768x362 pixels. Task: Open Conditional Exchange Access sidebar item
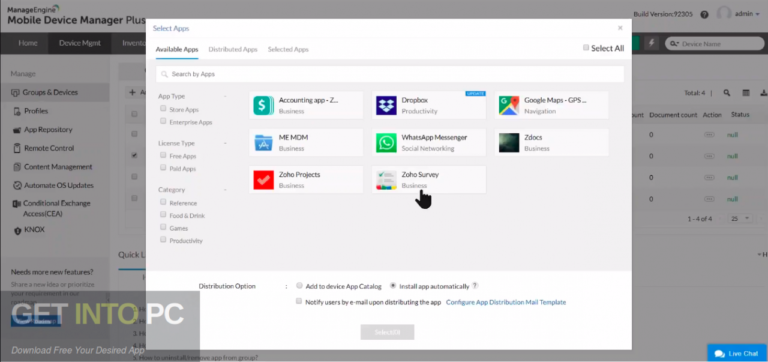coord(56,208)
